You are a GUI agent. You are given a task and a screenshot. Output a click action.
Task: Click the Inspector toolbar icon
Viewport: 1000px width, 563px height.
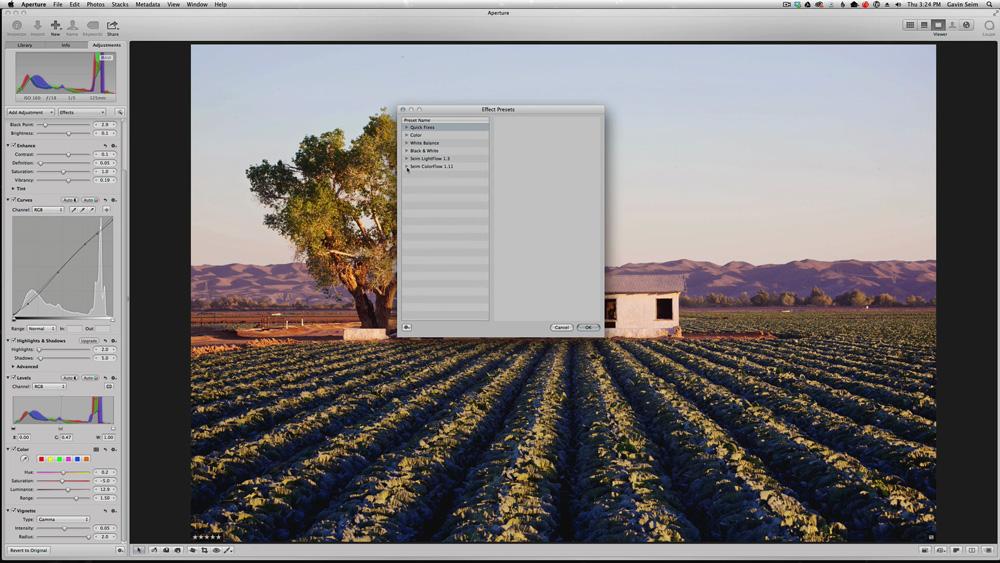[x=16, y=25]
